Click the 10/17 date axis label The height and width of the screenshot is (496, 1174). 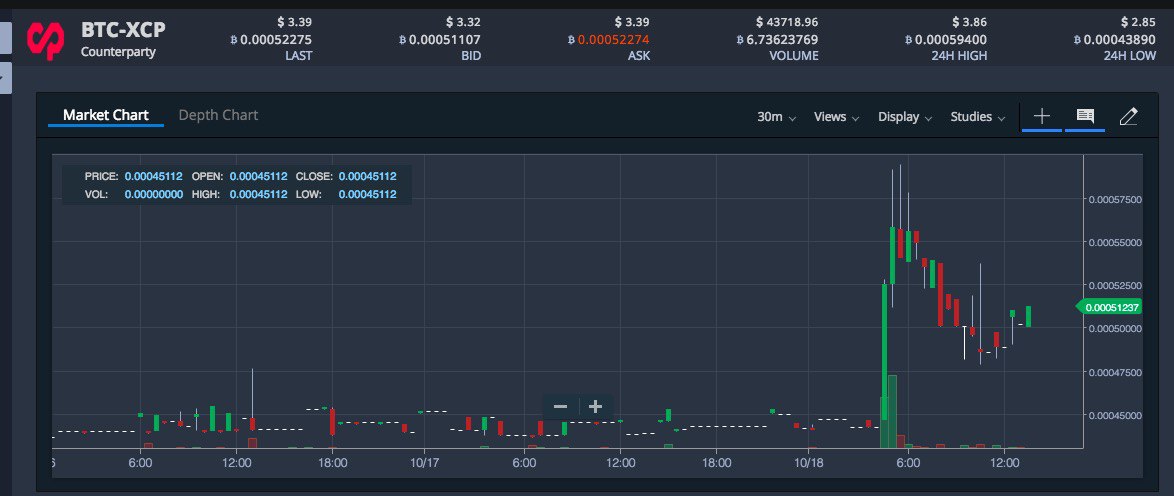click(x=424, y=463)
